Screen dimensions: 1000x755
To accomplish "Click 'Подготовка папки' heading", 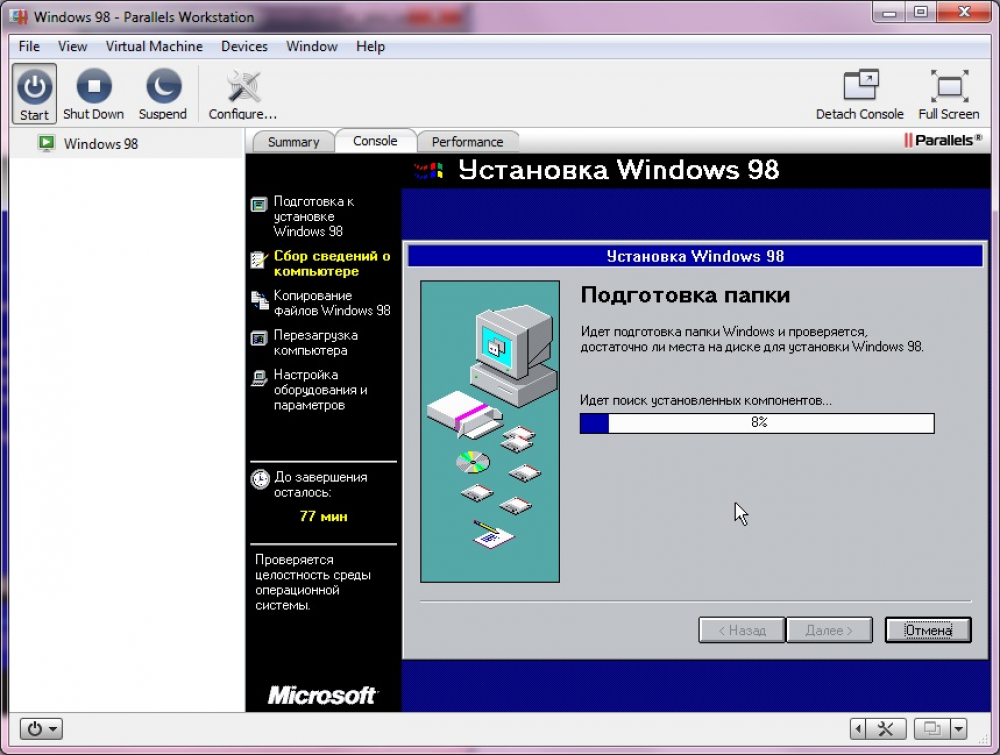I will pyautogui.click(x=685, y=295).
